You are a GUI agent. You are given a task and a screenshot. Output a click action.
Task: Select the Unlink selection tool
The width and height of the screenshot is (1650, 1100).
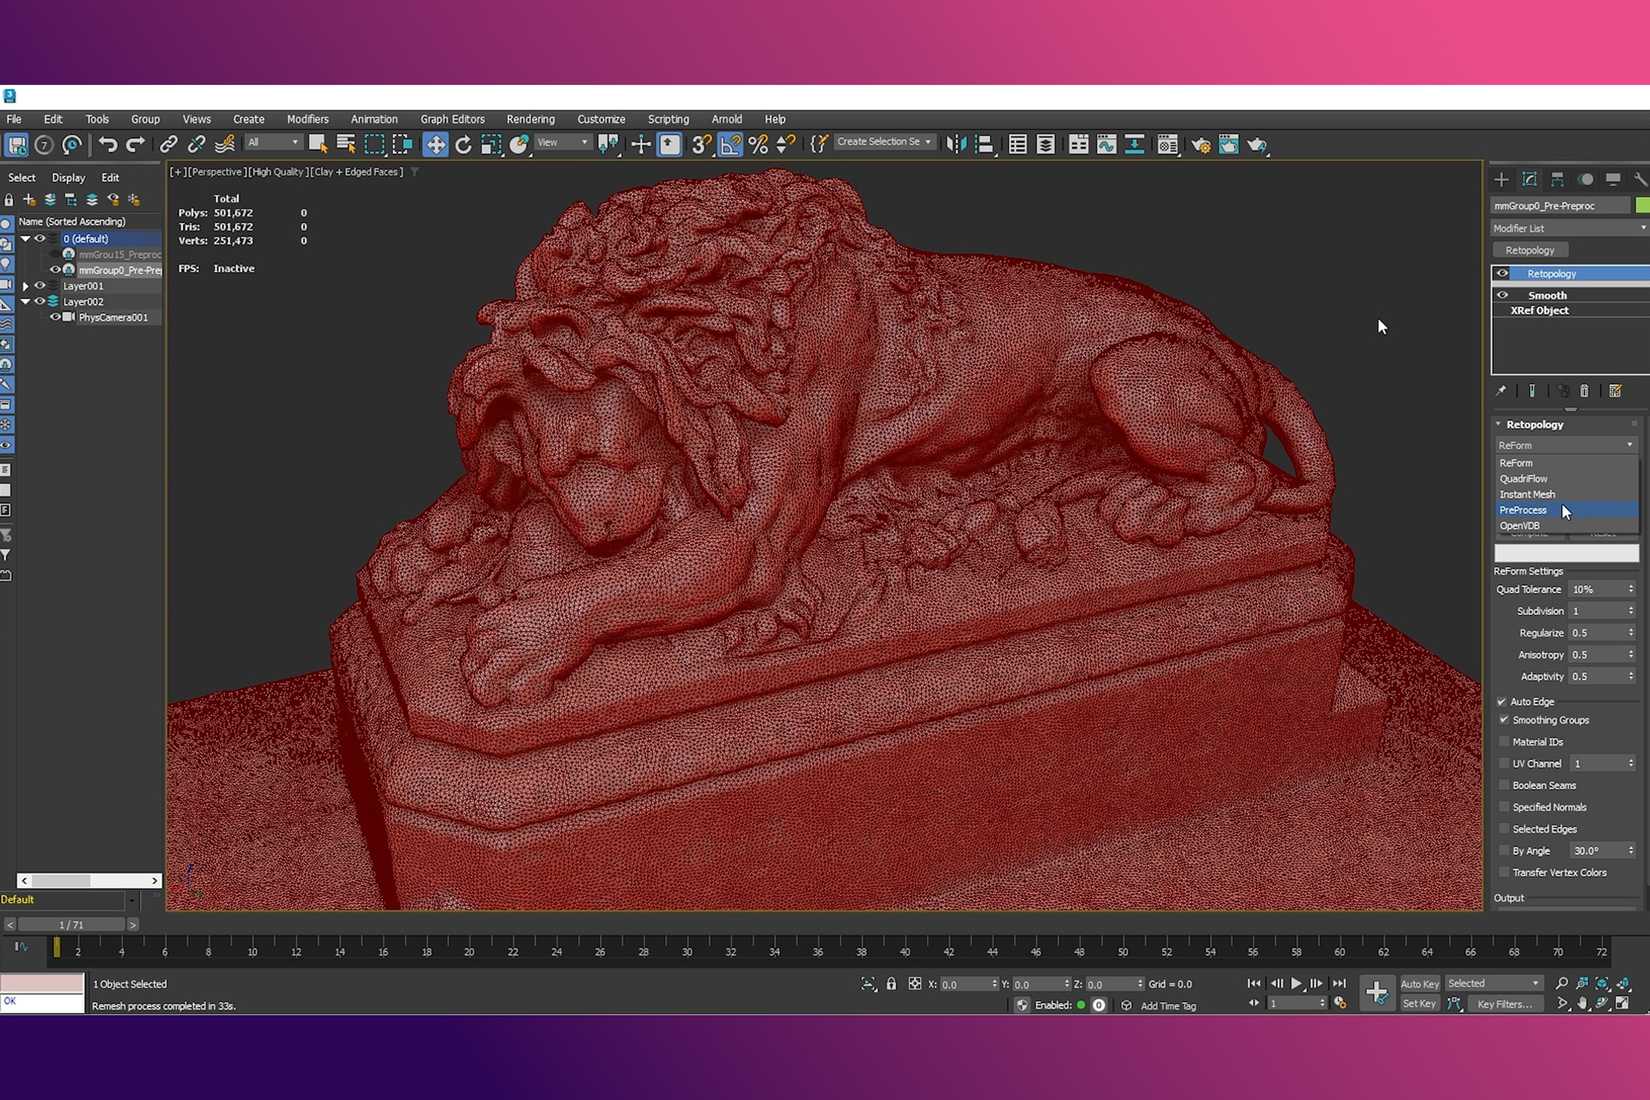[x=196, y=145]
